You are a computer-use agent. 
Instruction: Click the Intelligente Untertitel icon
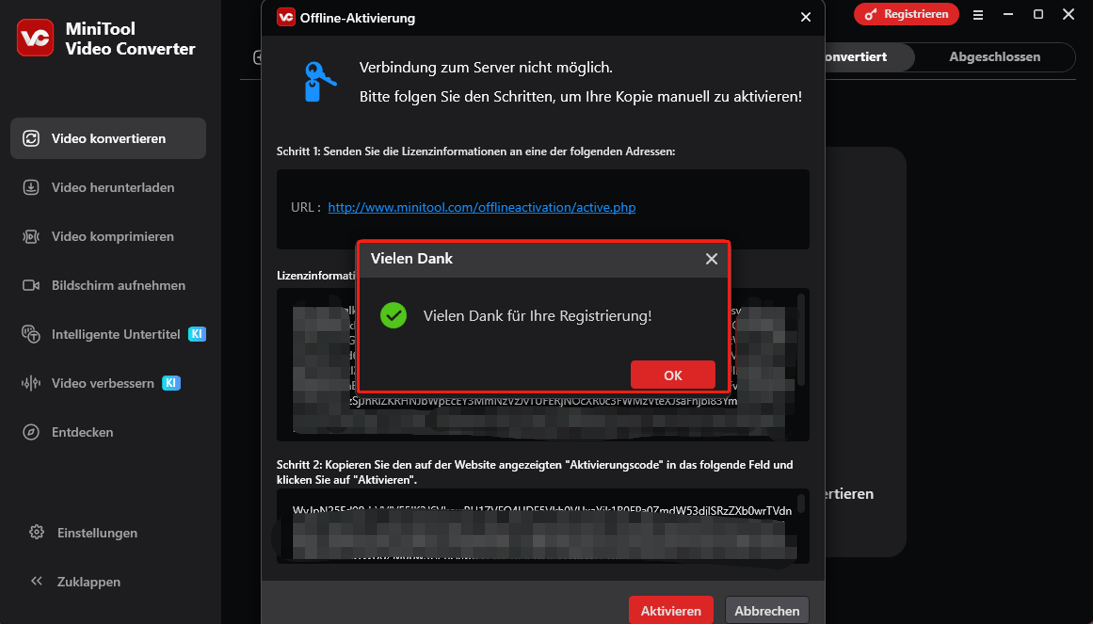[x=31, y=334]
